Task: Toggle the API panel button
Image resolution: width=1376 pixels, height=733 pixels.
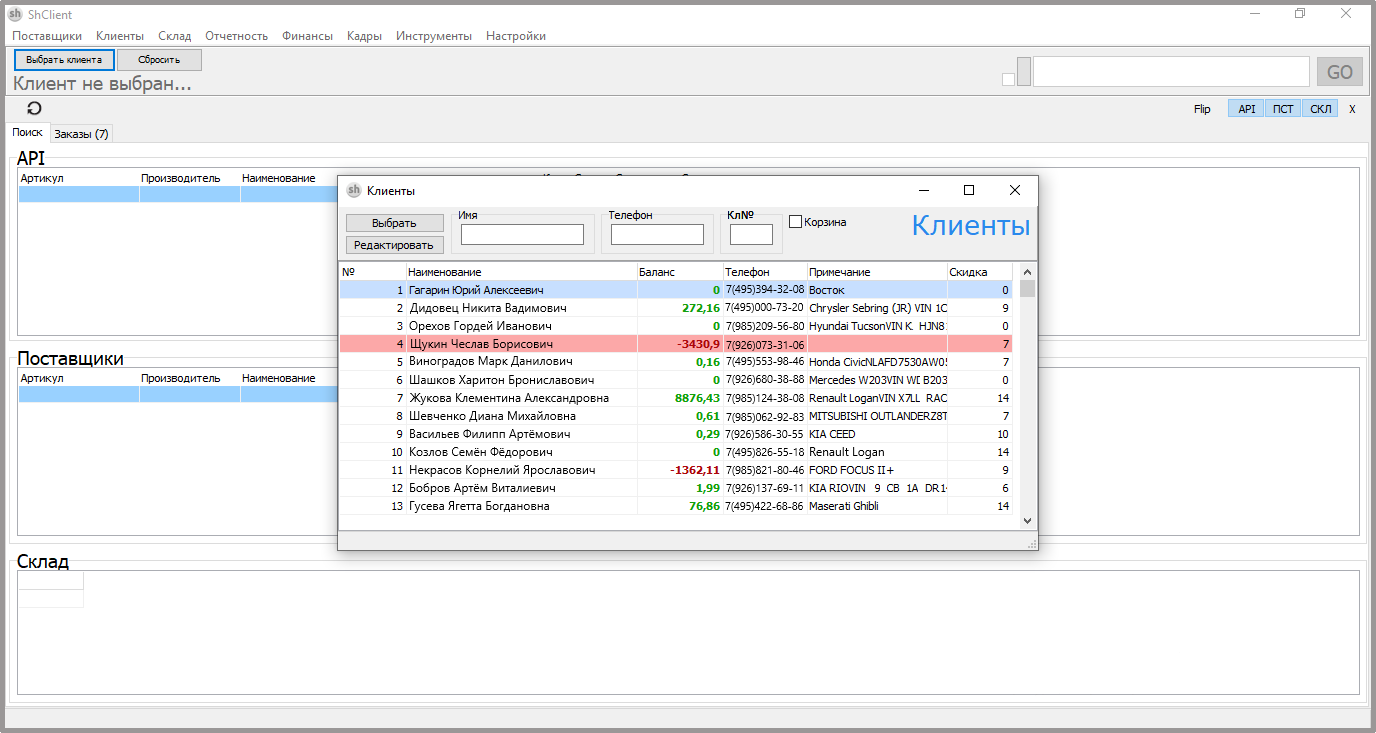Action: (x=1246, y=109)
